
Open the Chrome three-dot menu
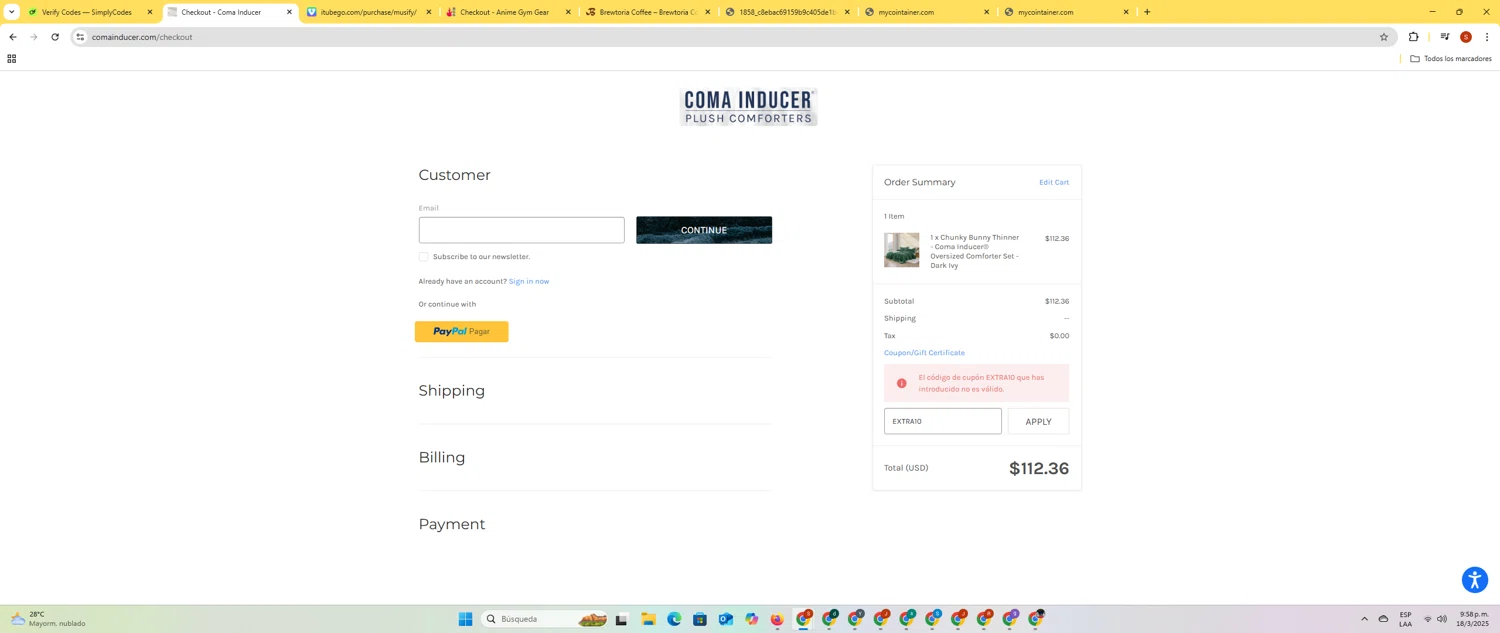[1487, 37]
